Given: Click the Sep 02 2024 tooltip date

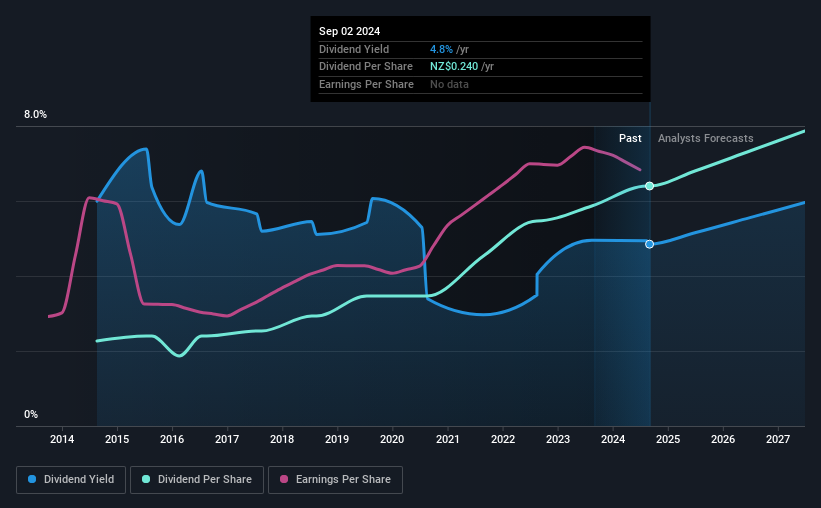Looking at the screenshot, I should coord(349,31).
